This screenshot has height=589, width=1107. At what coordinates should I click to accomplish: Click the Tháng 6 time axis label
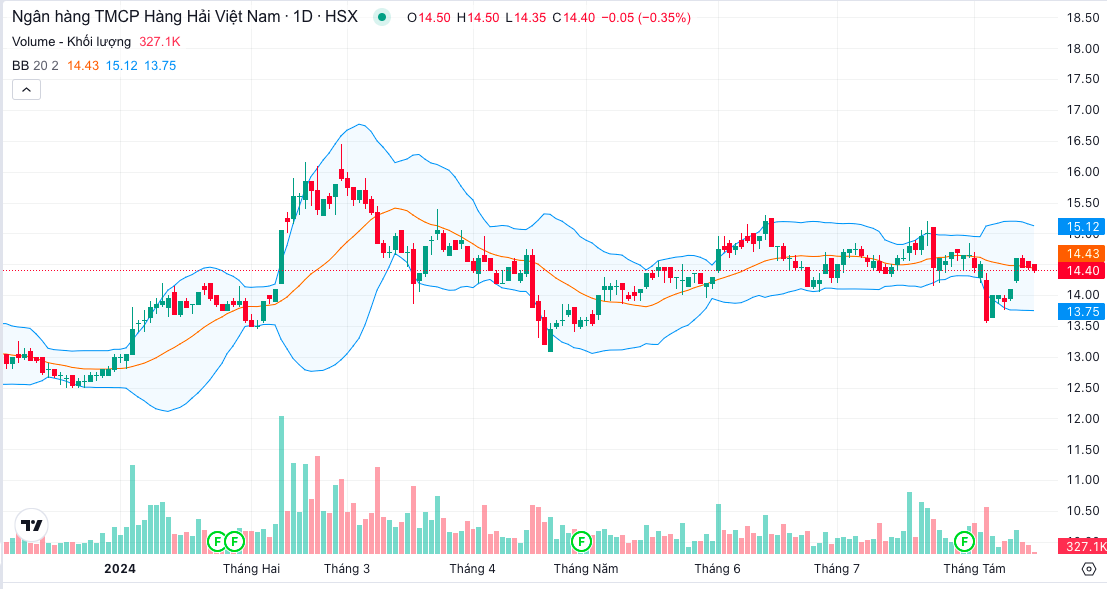pyautogui.click(x=717, y=569)
